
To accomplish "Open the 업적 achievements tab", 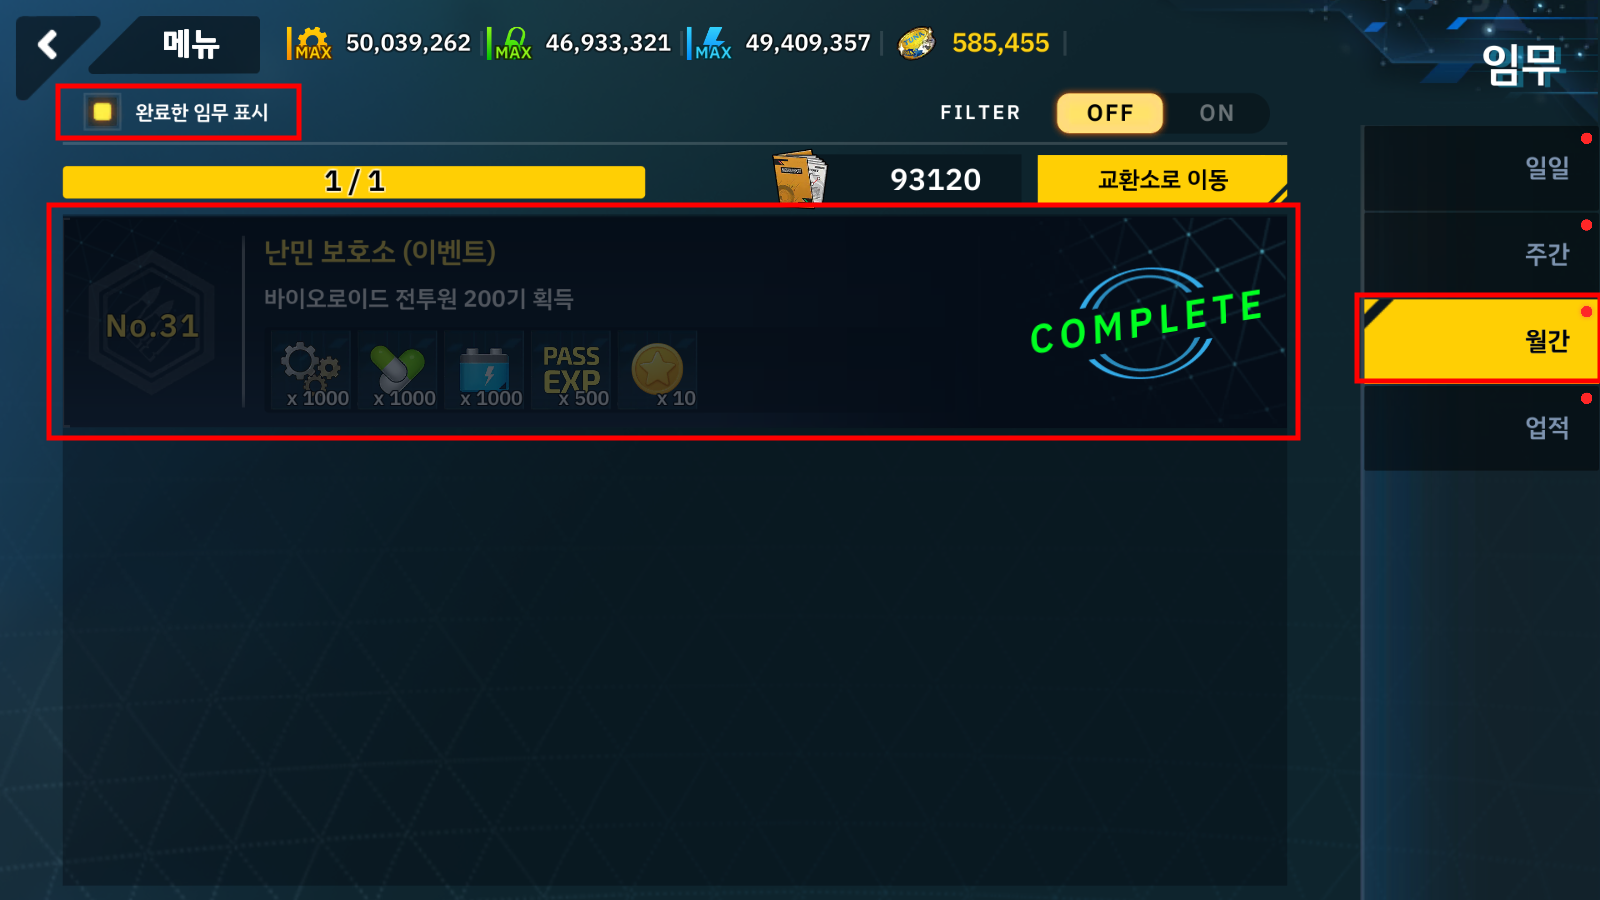I will point(1481,427).
